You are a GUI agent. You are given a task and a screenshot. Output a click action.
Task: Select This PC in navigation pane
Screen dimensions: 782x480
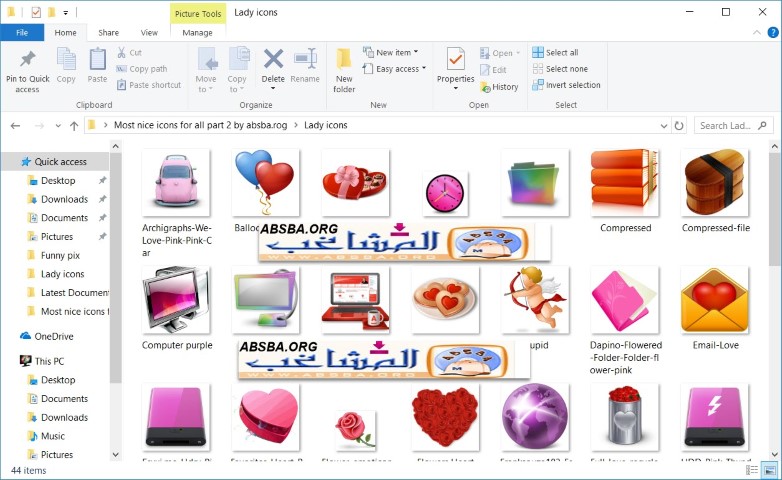click(49, 361)
